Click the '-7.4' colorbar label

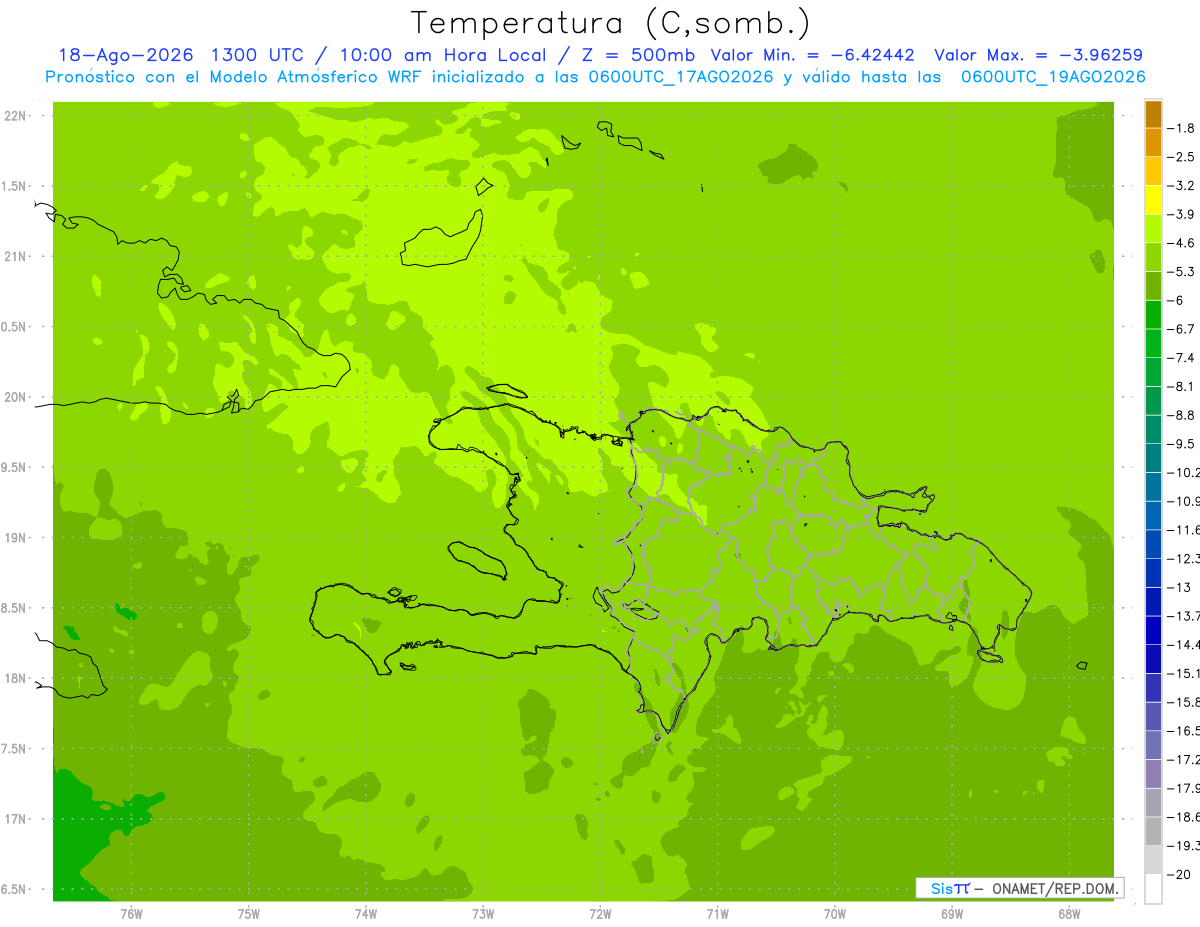[x=1181, y=358]
